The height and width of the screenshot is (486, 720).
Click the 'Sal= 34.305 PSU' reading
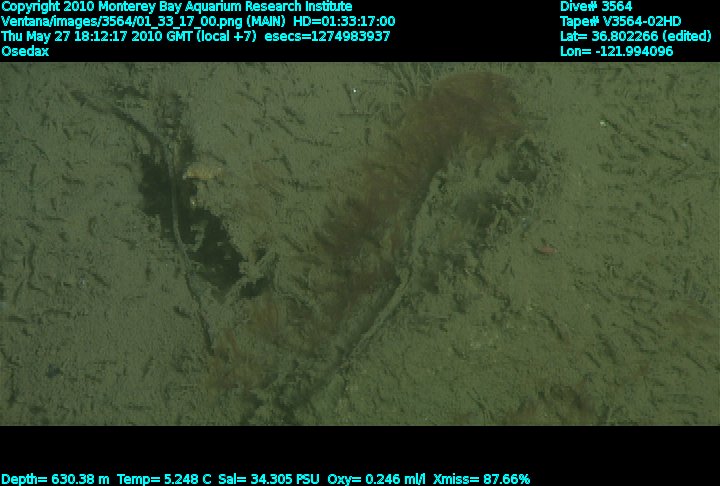pyautogui.click(x=269, y=479)
